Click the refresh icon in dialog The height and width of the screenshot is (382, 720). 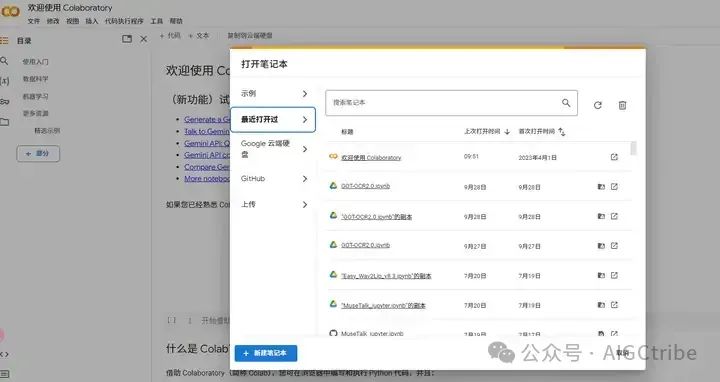click(x=597, y=105)
